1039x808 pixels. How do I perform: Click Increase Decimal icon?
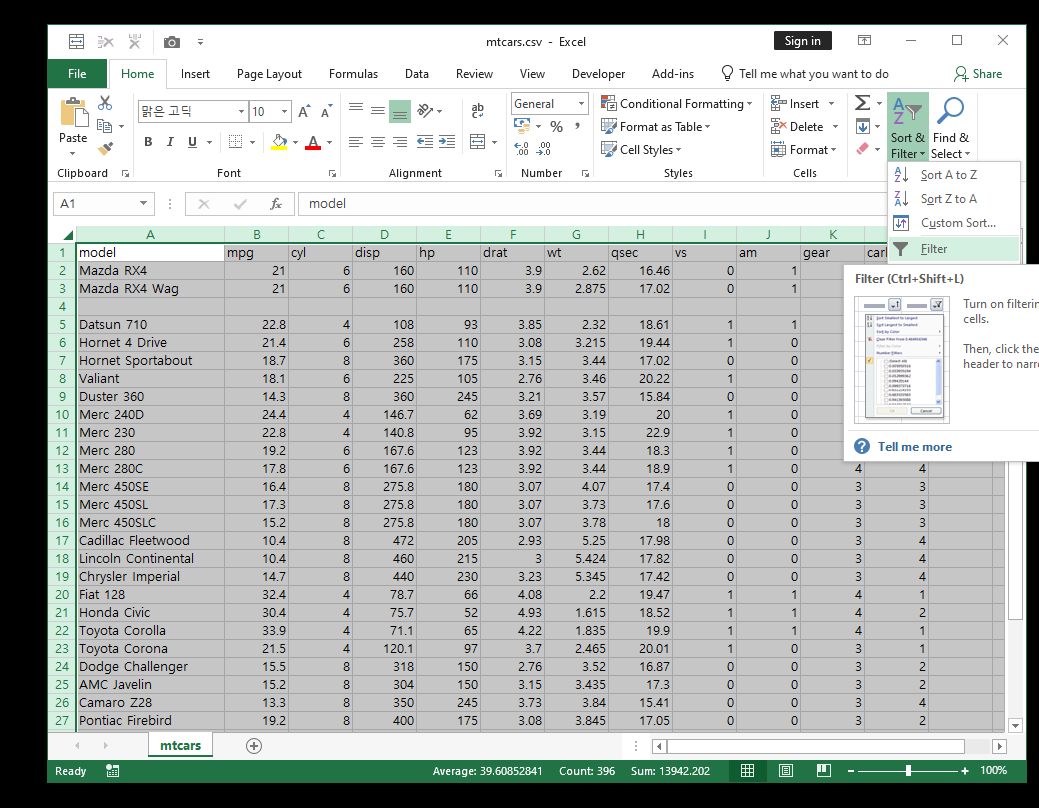coord(521,149)
